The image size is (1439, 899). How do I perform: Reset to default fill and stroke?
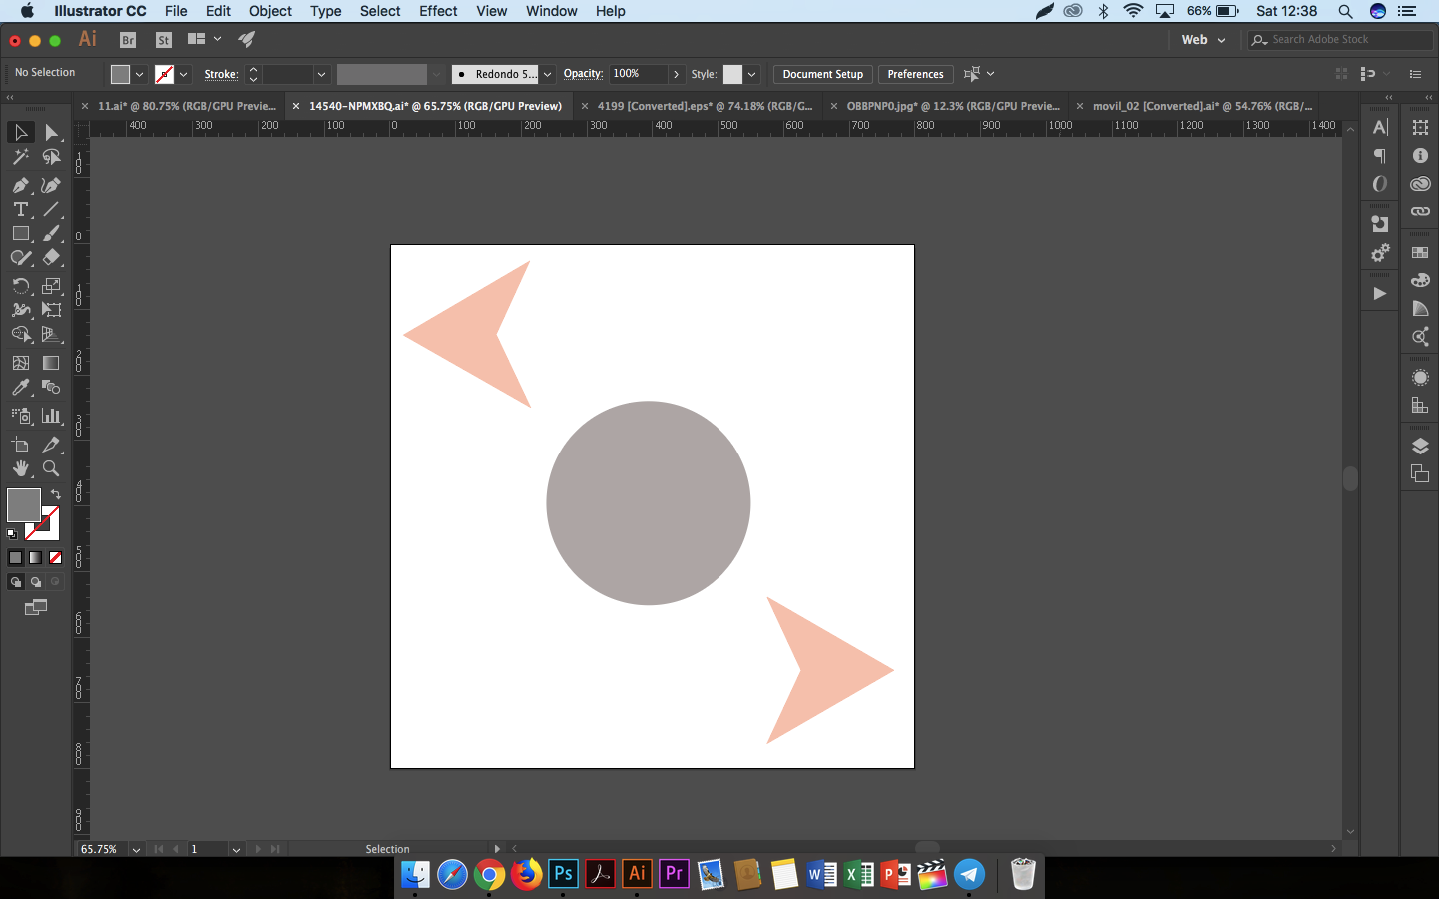click(12, 534)
